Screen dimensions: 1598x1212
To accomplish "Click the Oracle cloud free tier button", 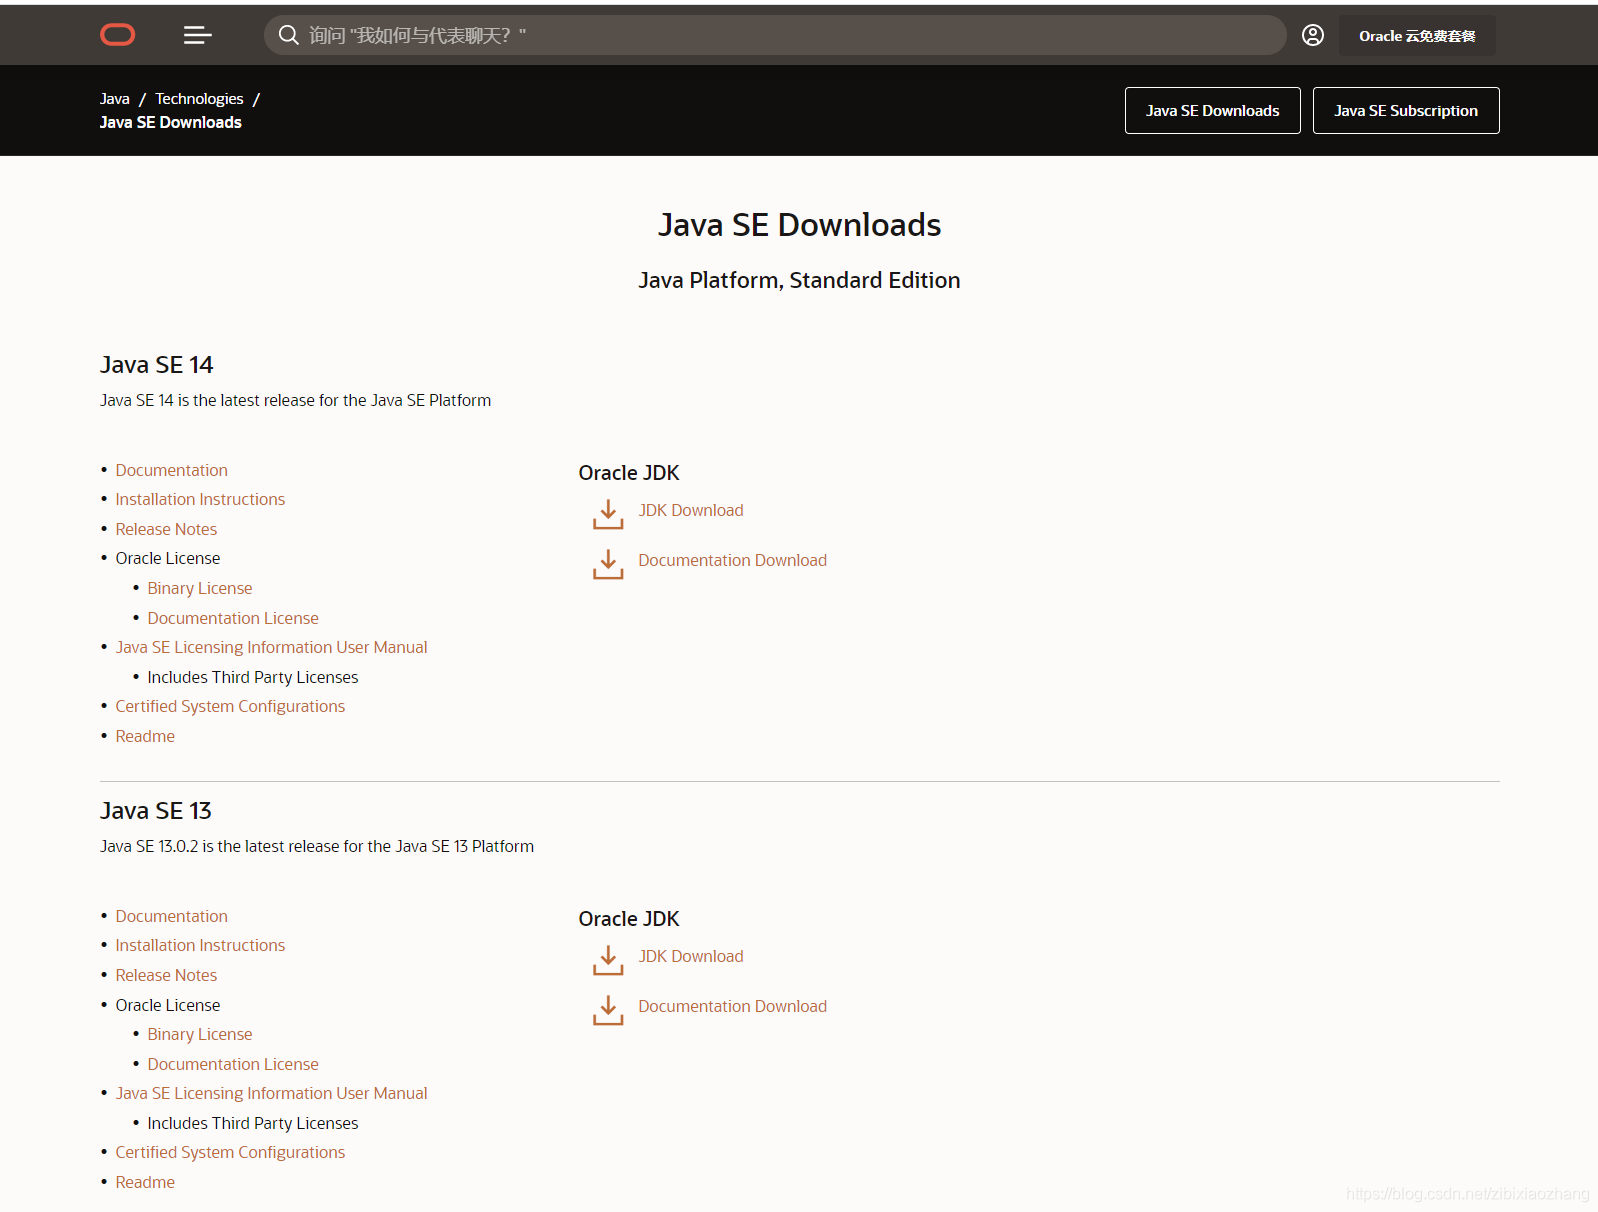I will click(1417, 35).
